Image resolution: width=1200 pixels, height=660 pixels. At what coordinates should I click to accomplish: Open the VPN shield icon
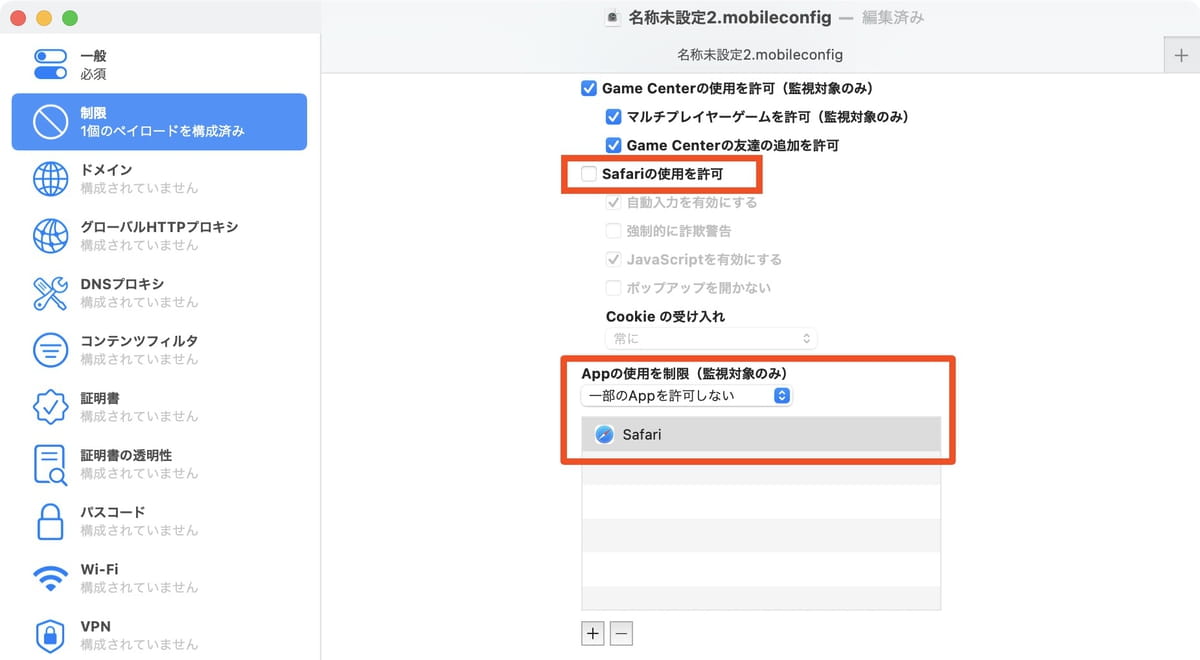pos(50,635)
